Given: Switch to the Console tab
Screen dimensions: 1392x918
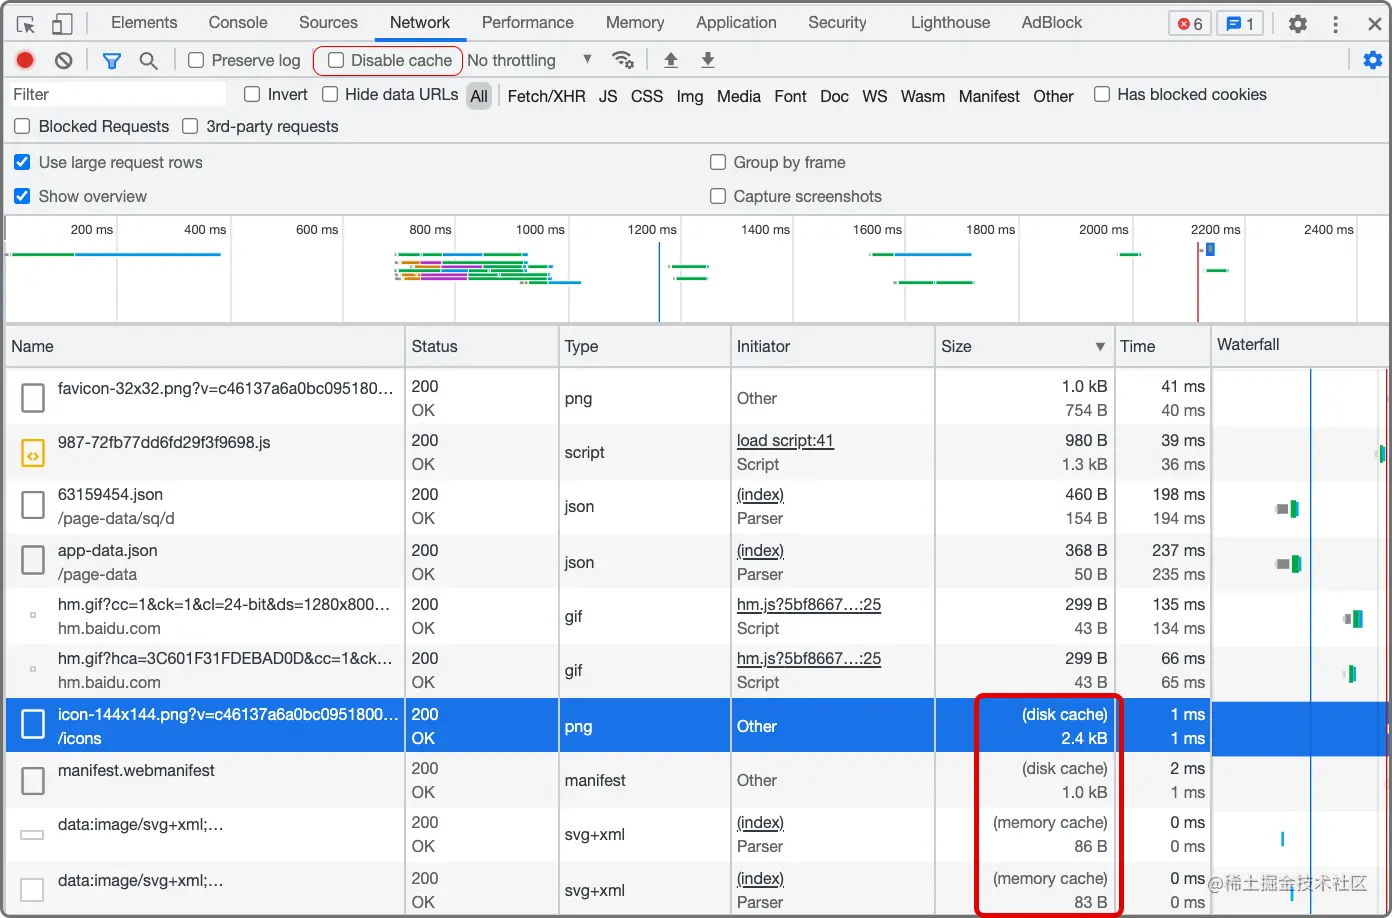Looking at the screenshot, I should [x=238, y=22].
